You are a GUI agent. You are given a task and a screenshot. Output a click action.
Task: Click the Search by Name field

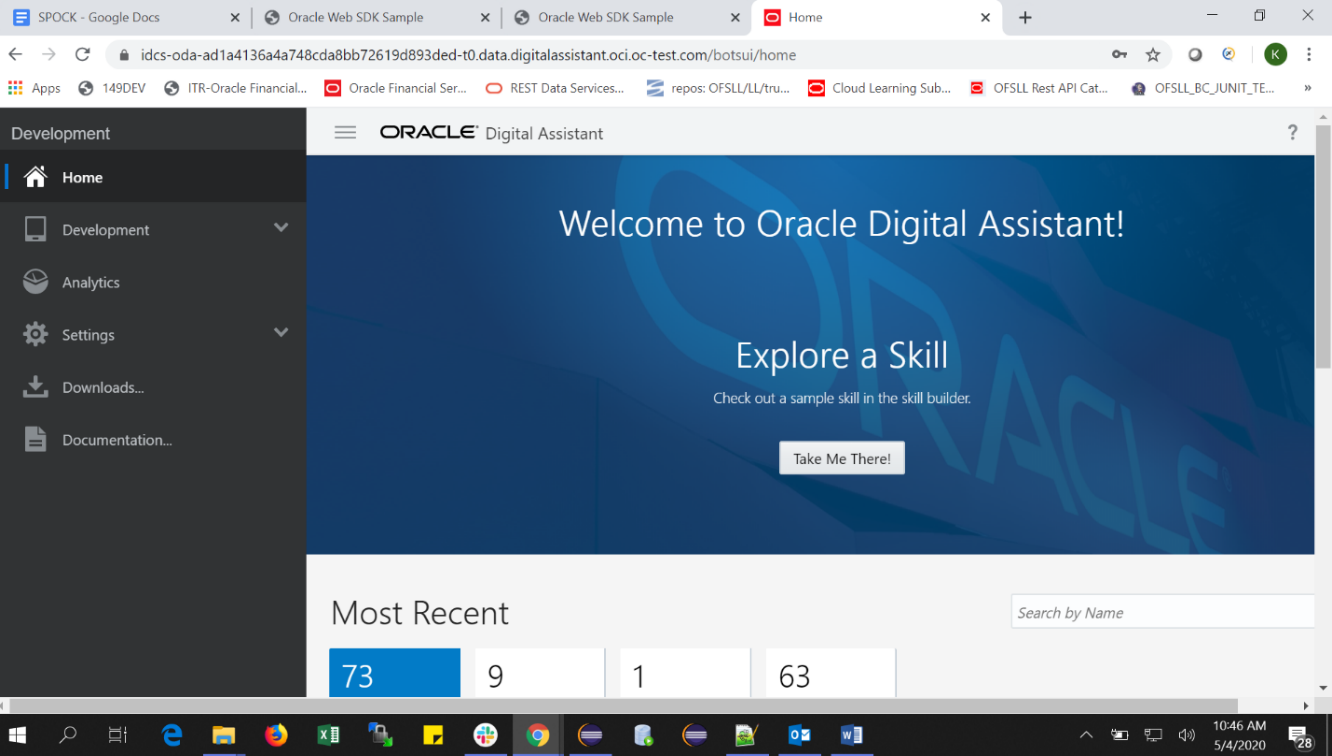click(1163, 612)
